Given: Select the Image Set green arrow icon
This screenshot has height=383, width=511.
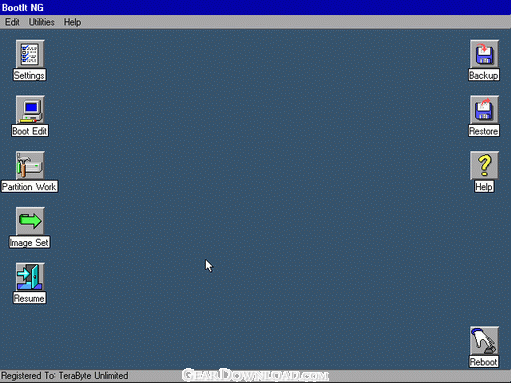Looking at the screenshot, I should [30, 221].
